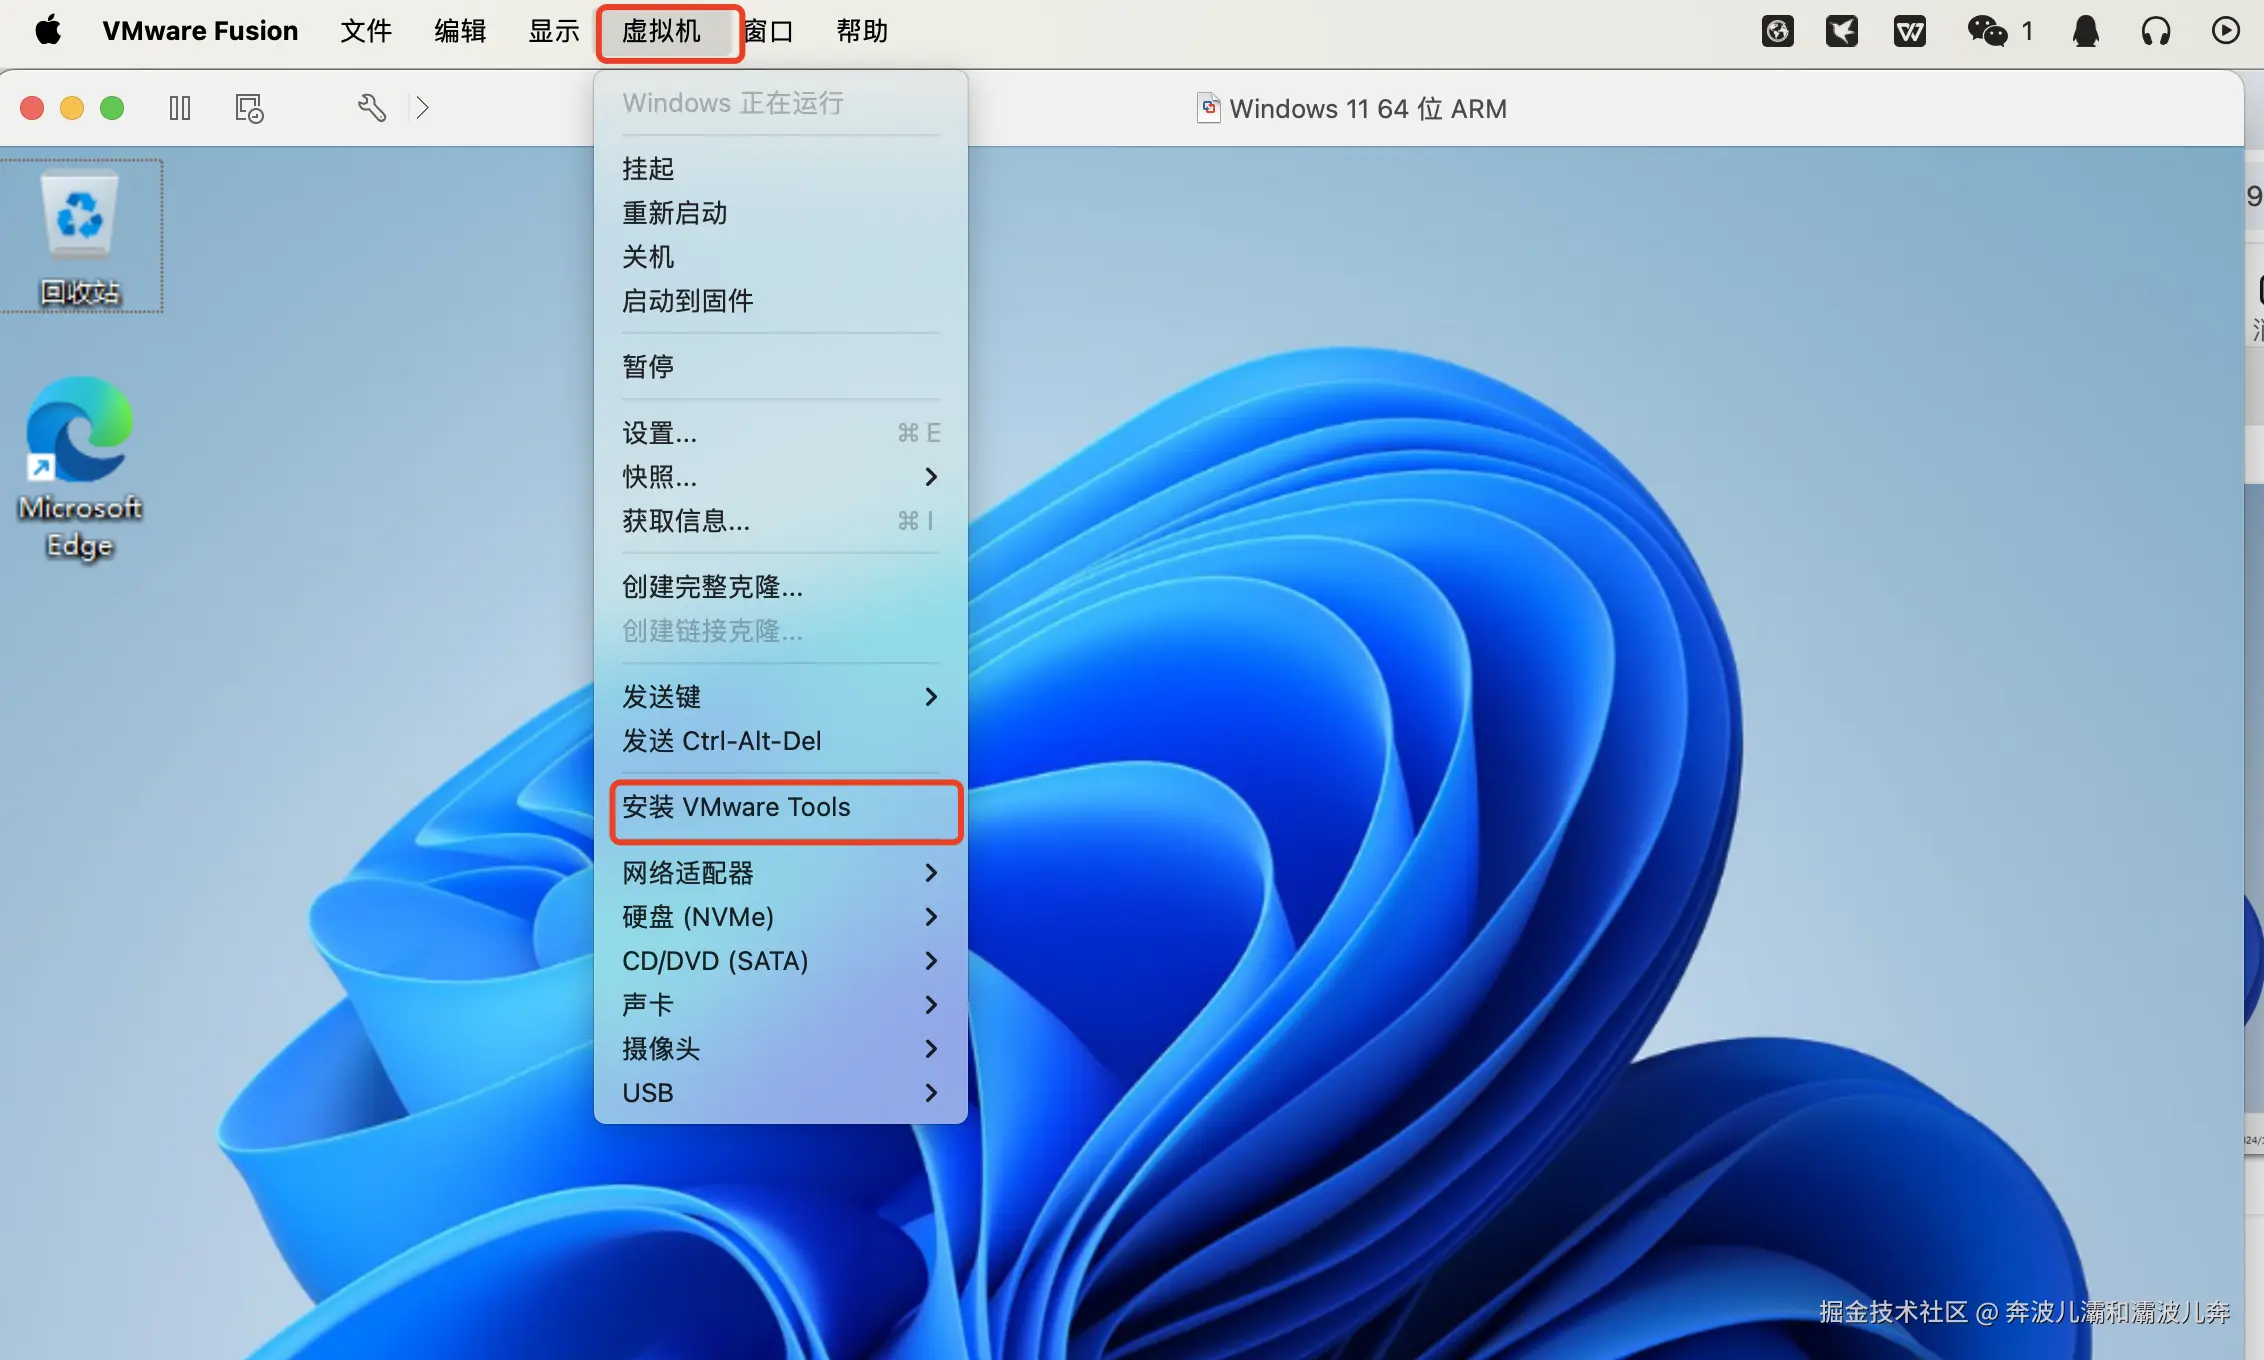Image resolution: width=2264 pixels, height=1360 pixels.
Task: Click 发送 Ctrl-Alt-Del menu item
Action: point(722,741)
